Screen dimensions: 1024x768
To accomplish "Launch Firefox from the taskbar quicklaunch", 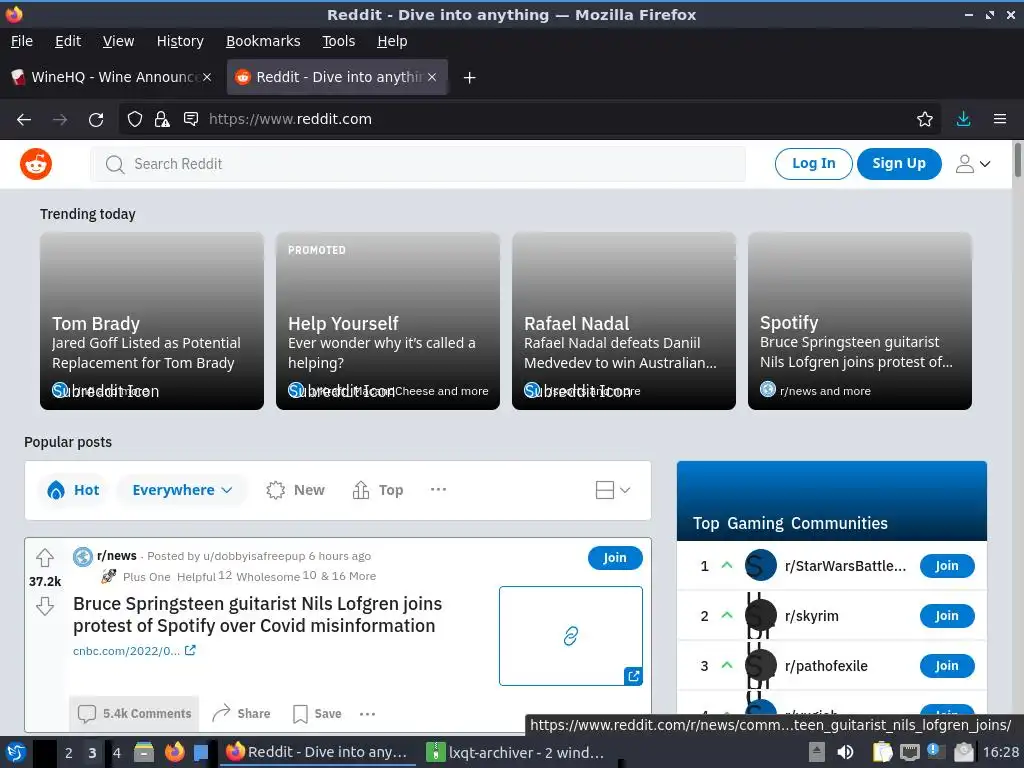I will (x=174, y=752).
